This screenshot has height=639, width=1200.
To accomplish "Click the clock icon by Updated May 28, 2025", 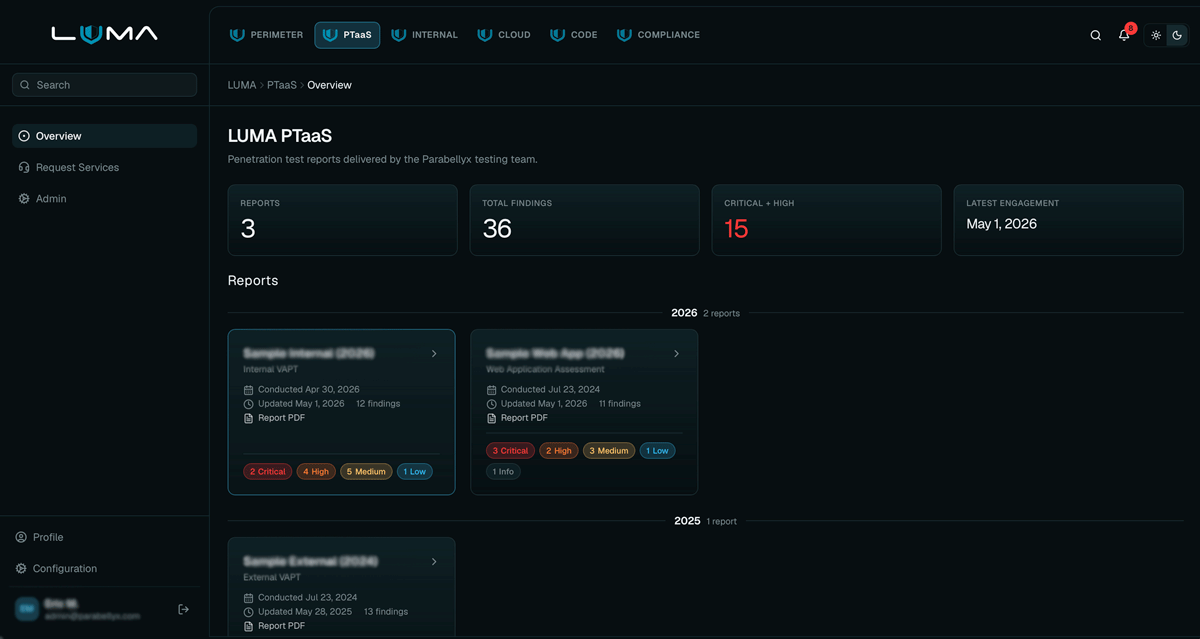I will 249,612.
